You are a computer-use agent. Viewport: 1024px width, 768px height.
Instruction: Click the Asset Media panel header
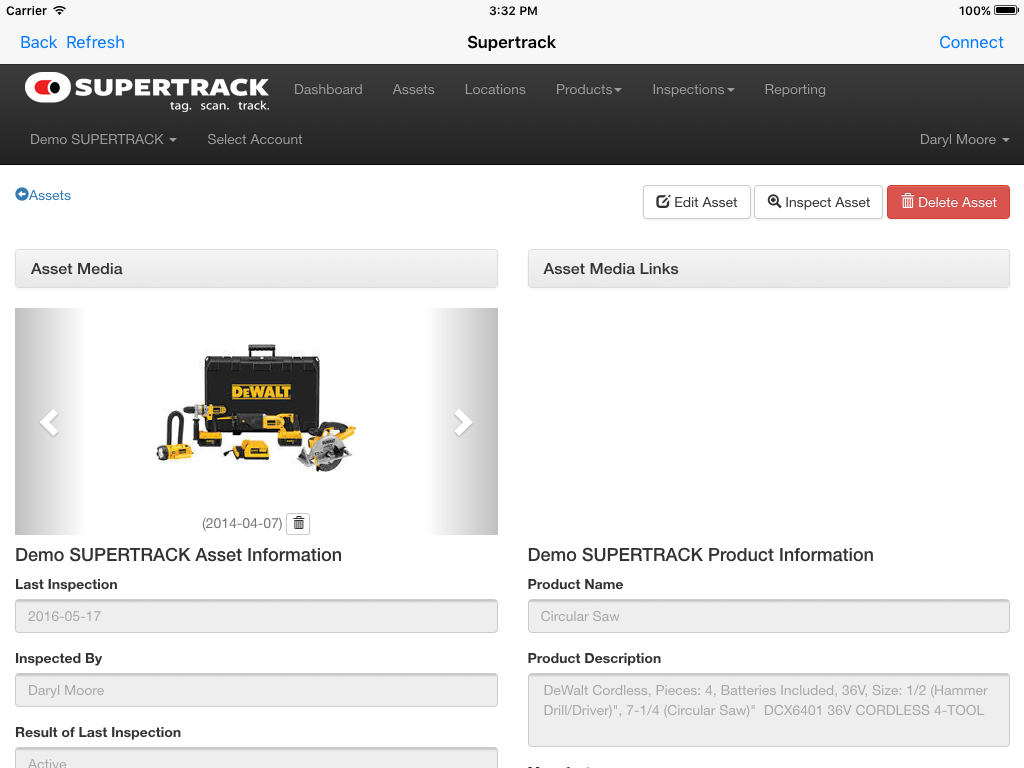point(257,268)
